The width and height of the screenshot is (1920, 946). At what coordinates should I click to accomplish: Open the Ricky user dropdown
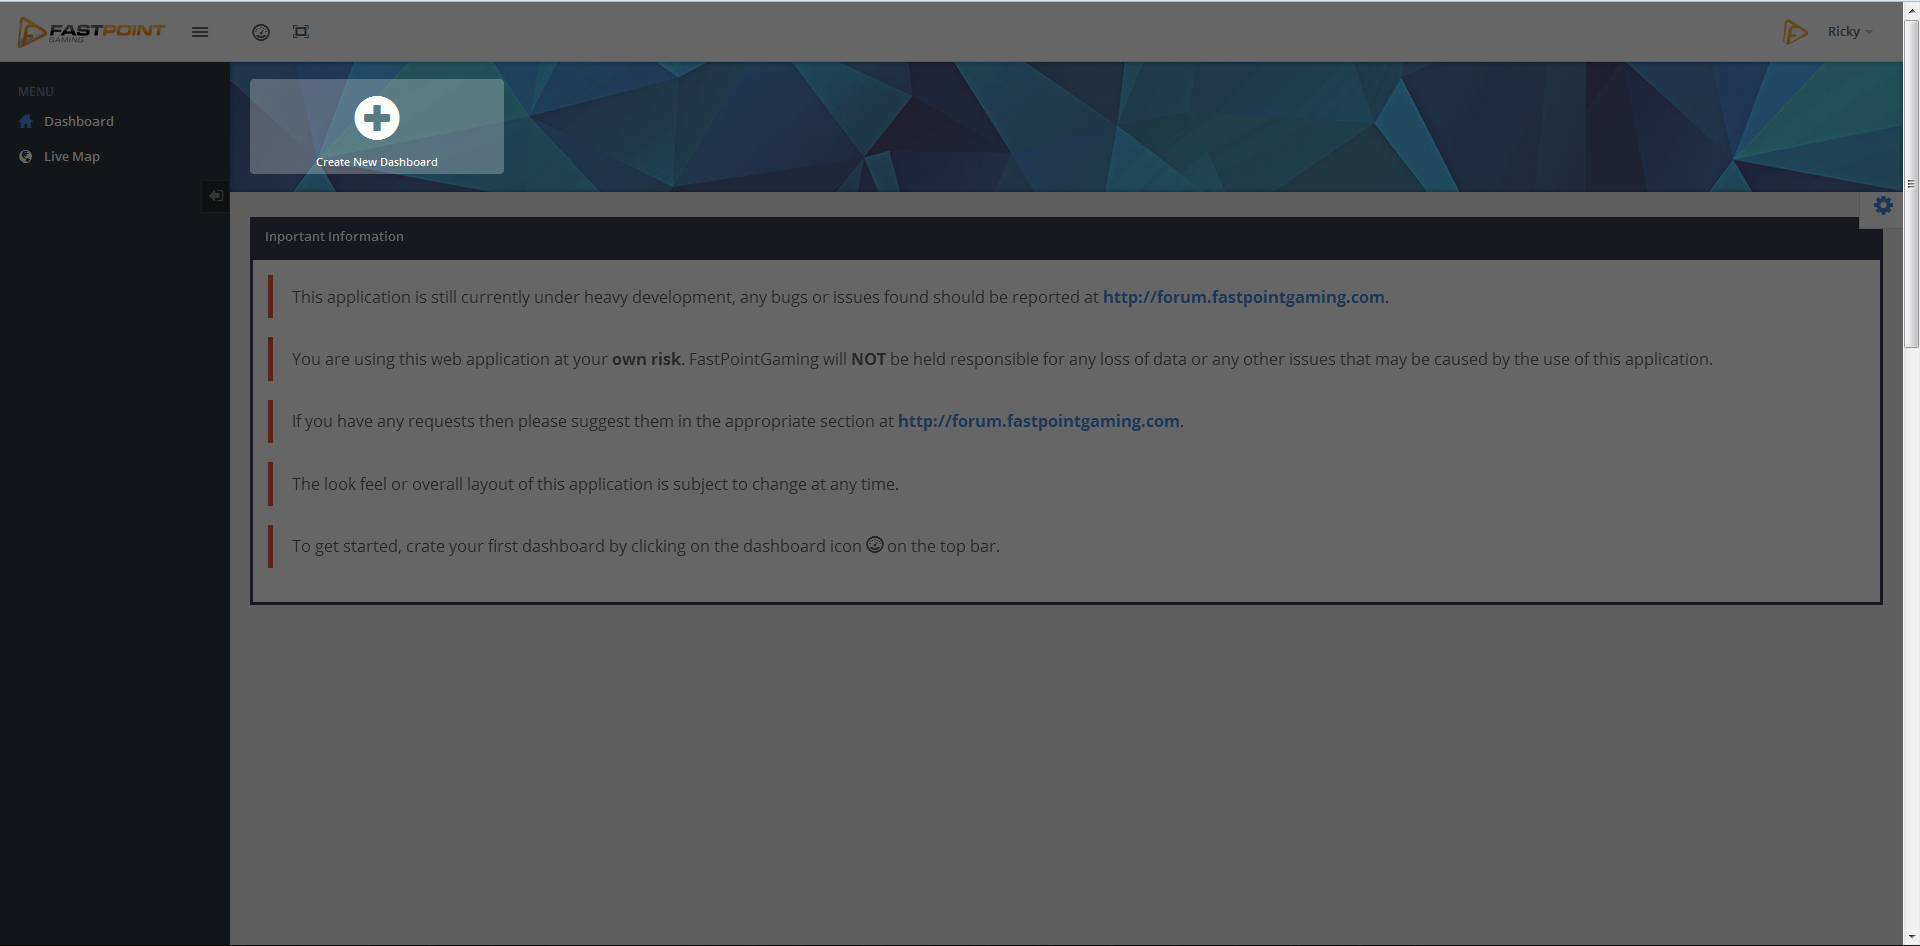point(1849,32)
